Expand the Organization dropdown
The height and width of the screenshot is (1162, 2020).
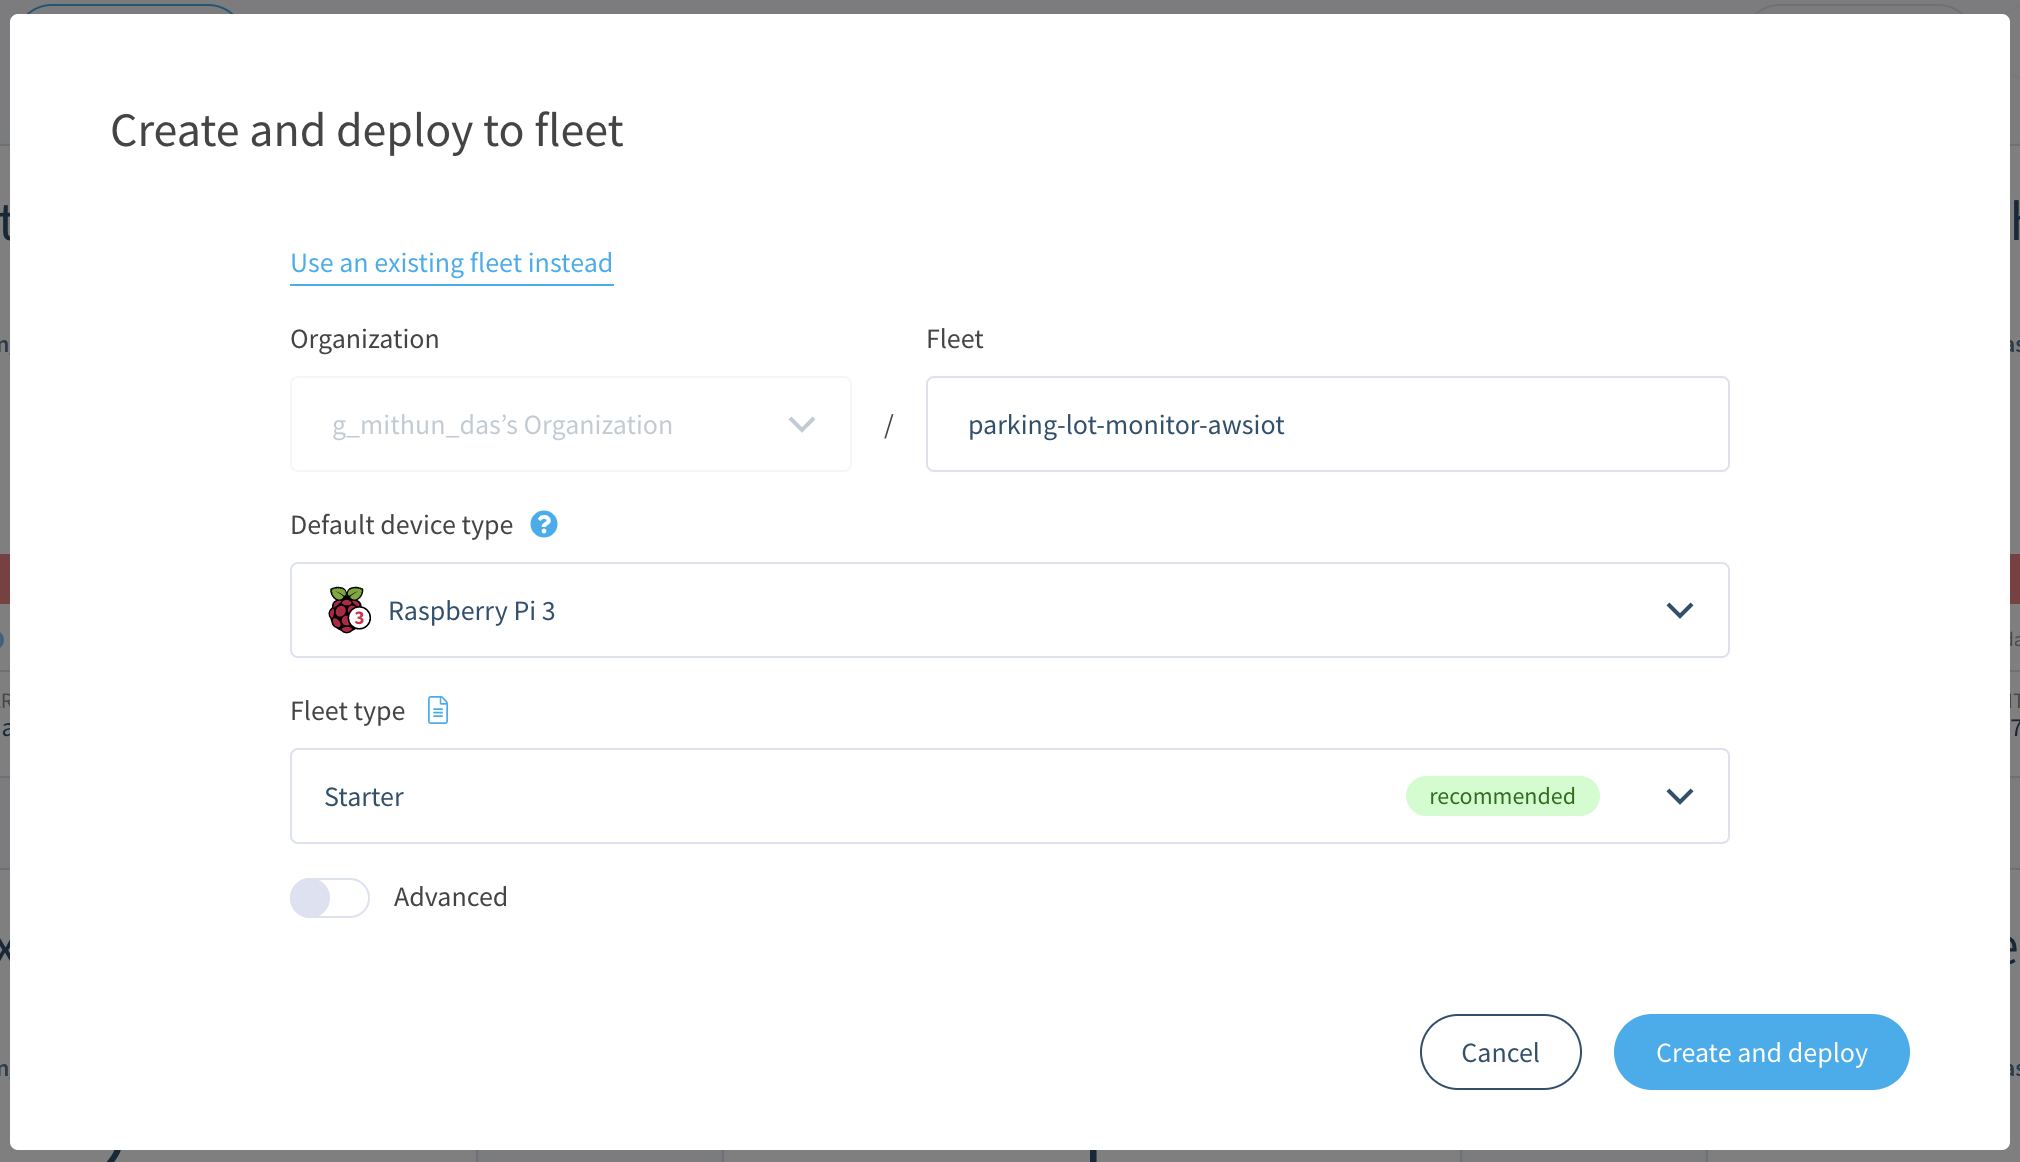click(x=800, y=424)
